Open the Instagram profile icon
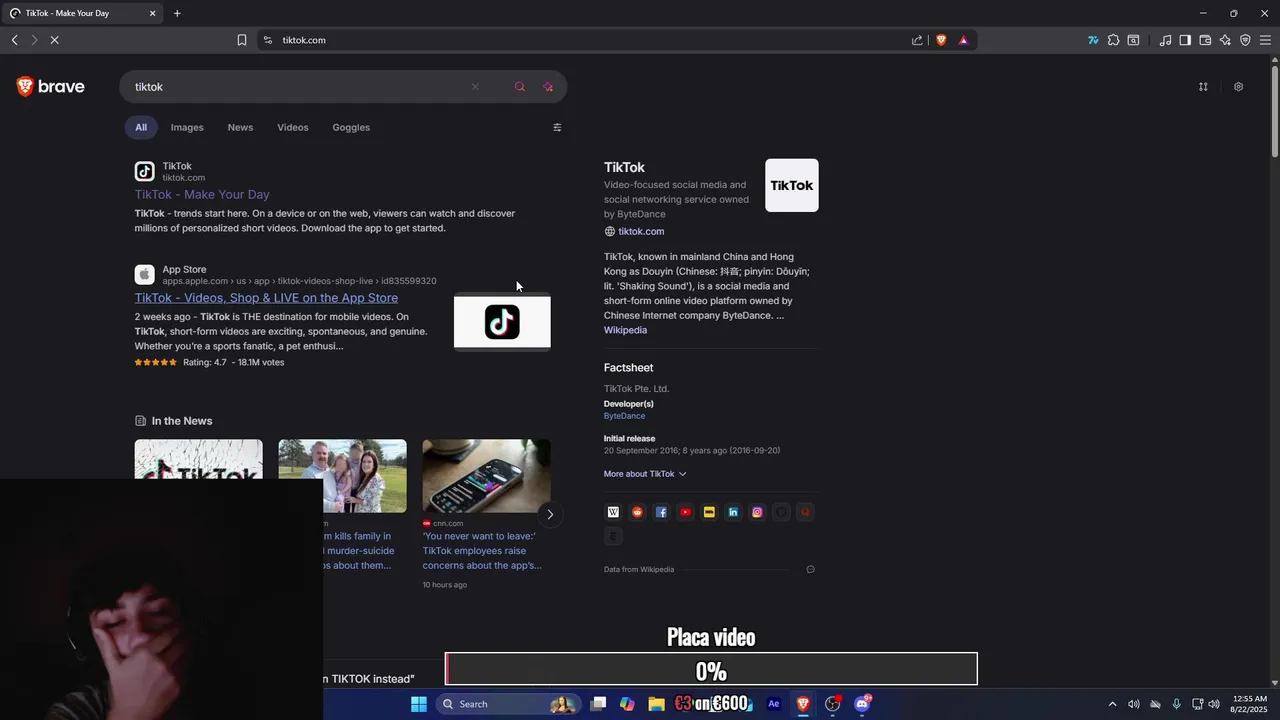Image resolution: width=1280 pixels, height=720 pixels. tap(757, 512)
